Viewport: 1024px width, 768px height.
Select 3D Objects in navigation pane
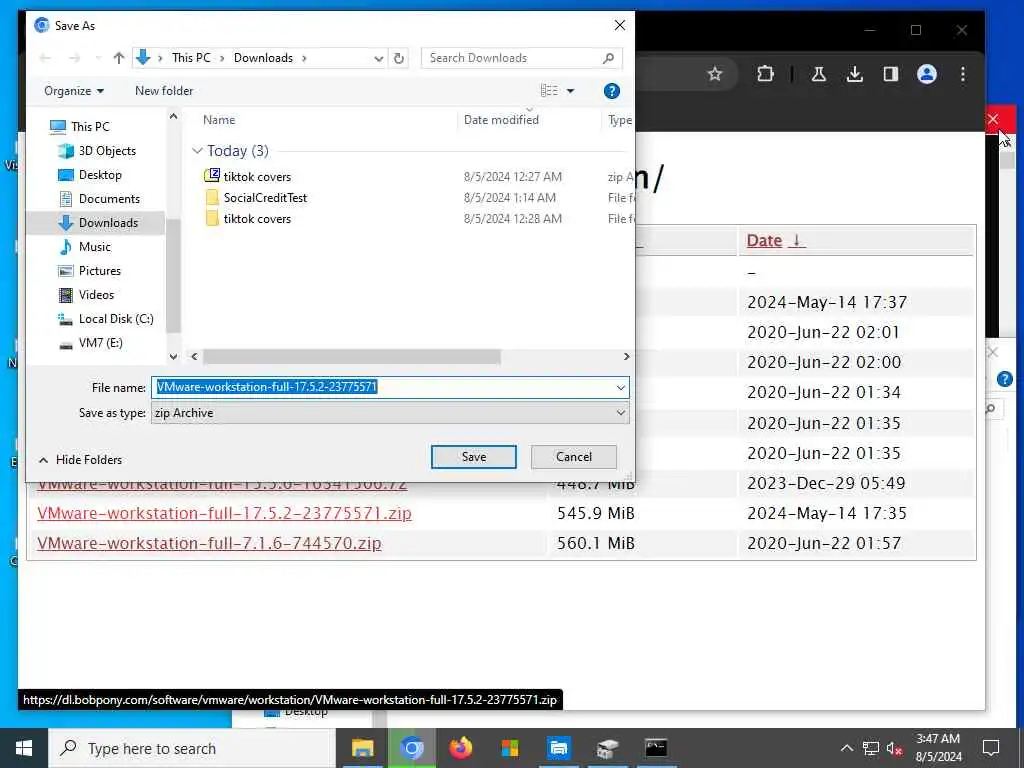(107, 151)
